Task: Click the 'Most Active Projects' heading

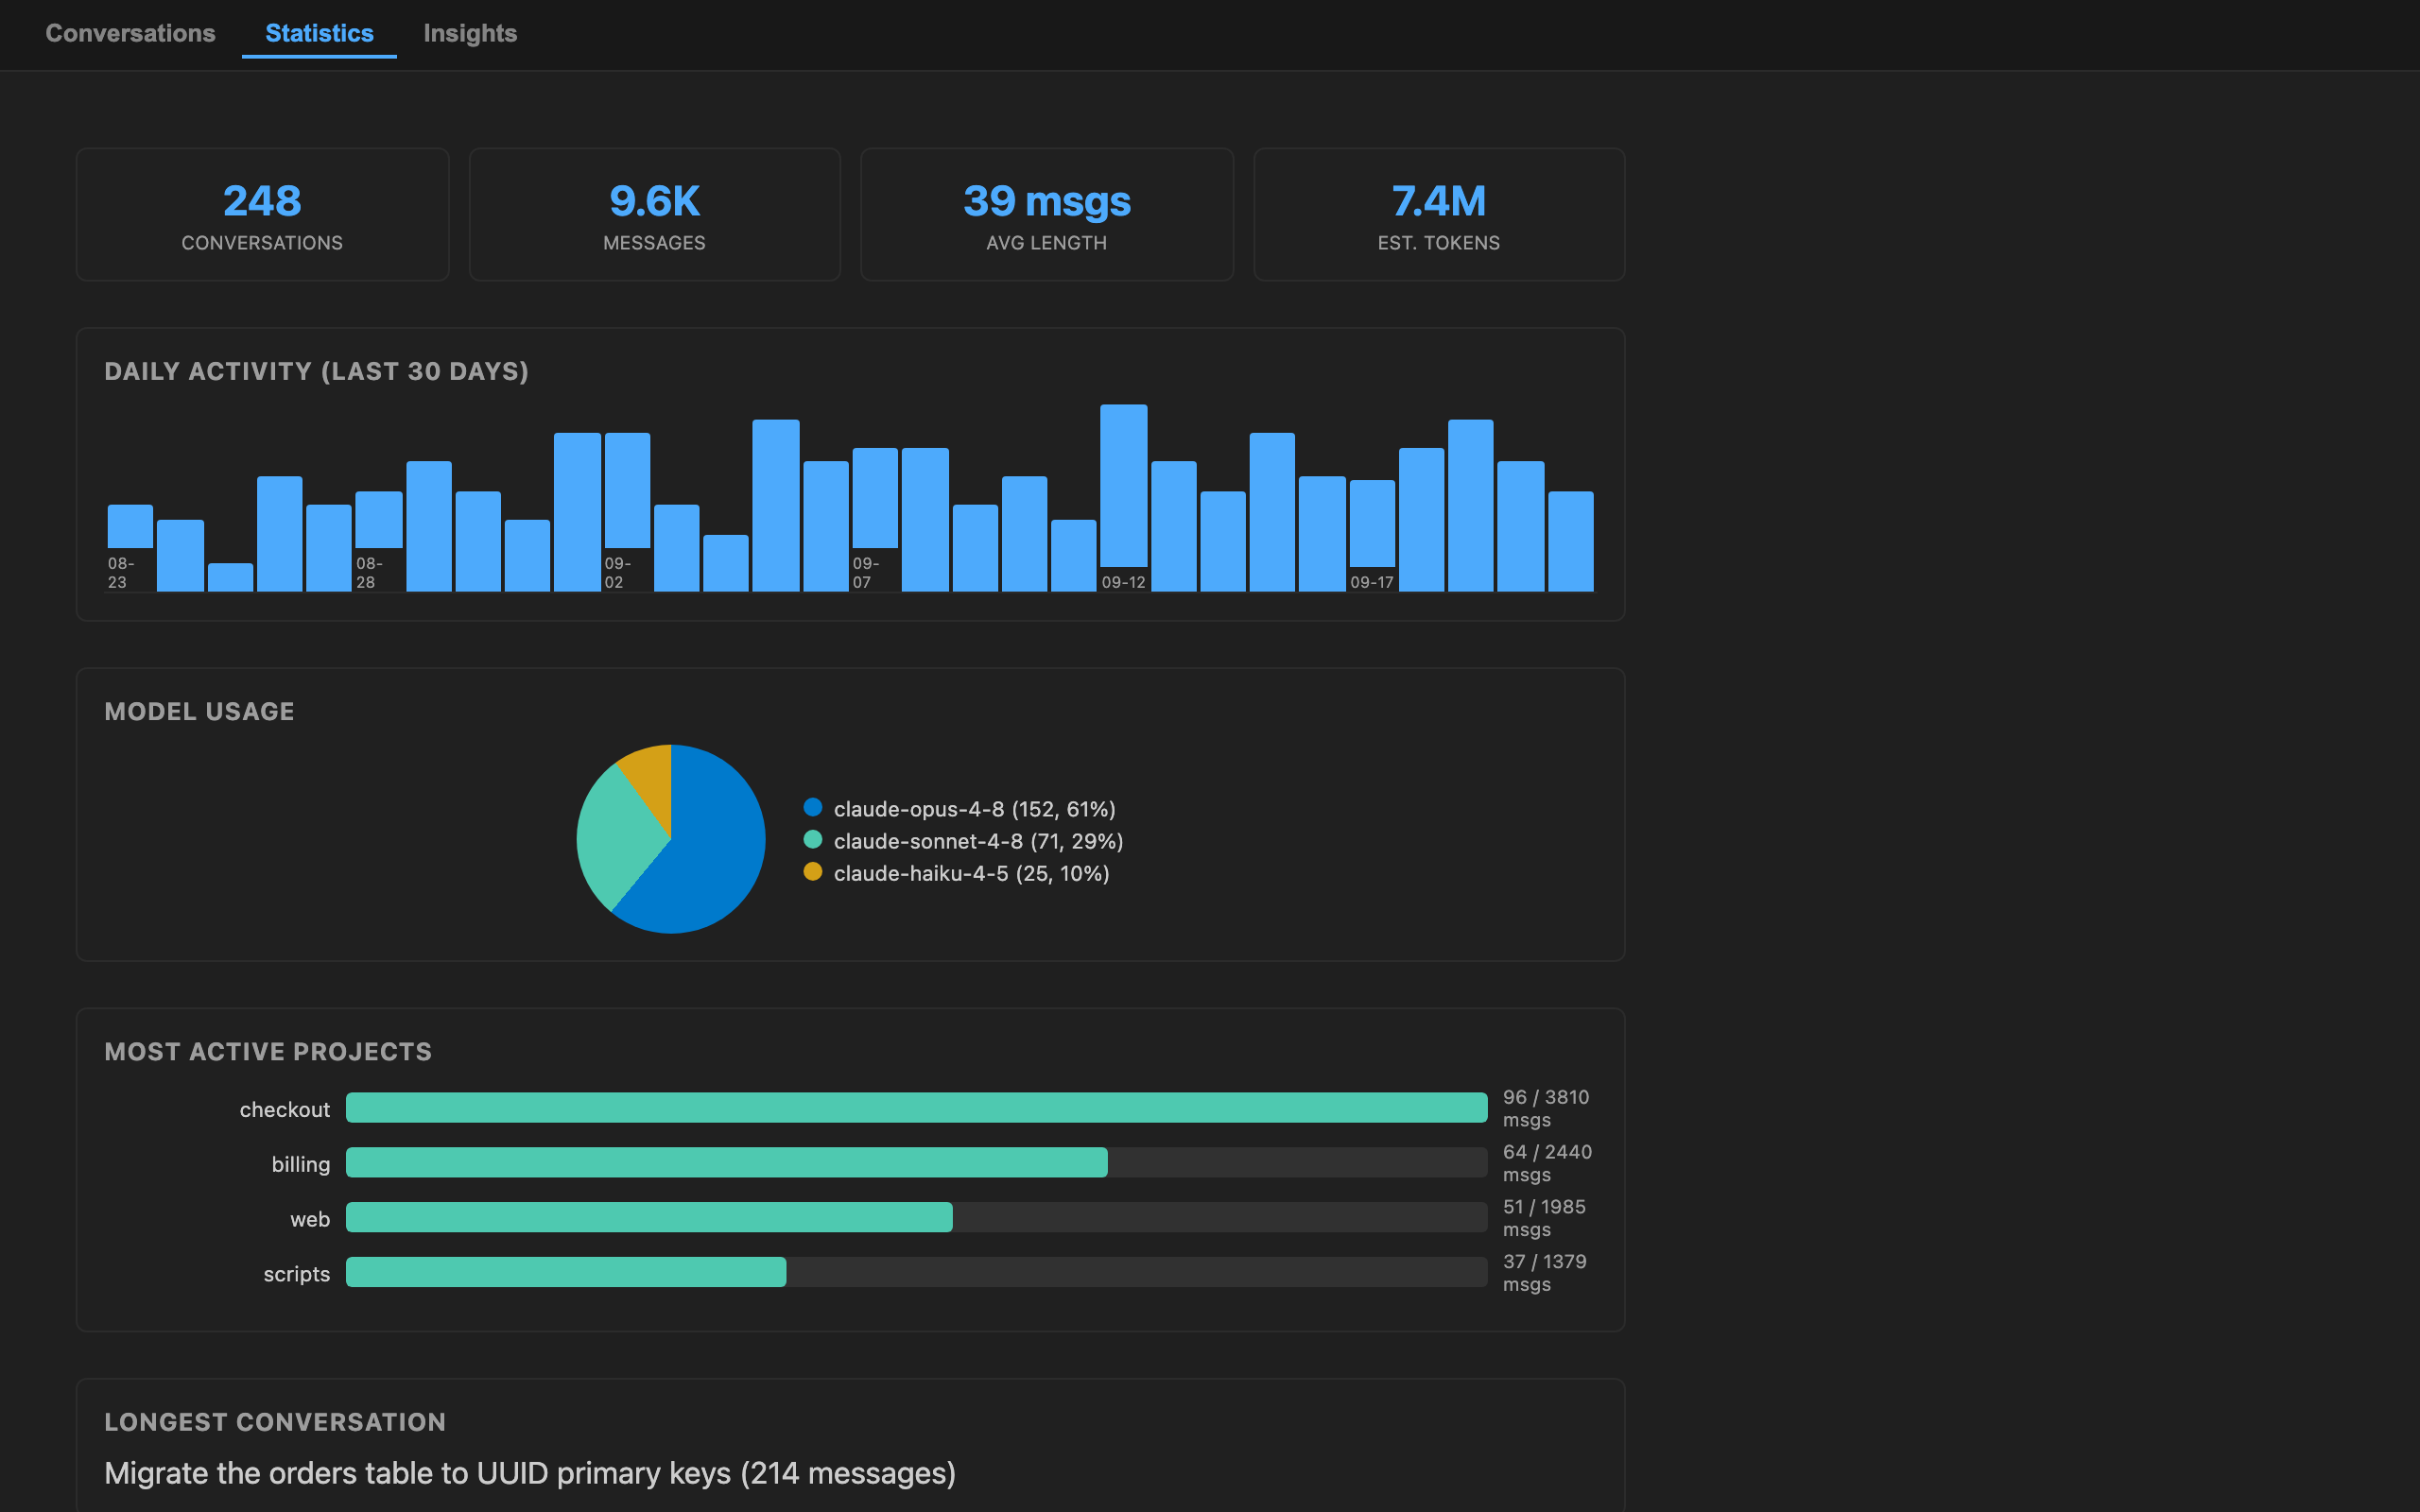Action: coord(268,1051)
